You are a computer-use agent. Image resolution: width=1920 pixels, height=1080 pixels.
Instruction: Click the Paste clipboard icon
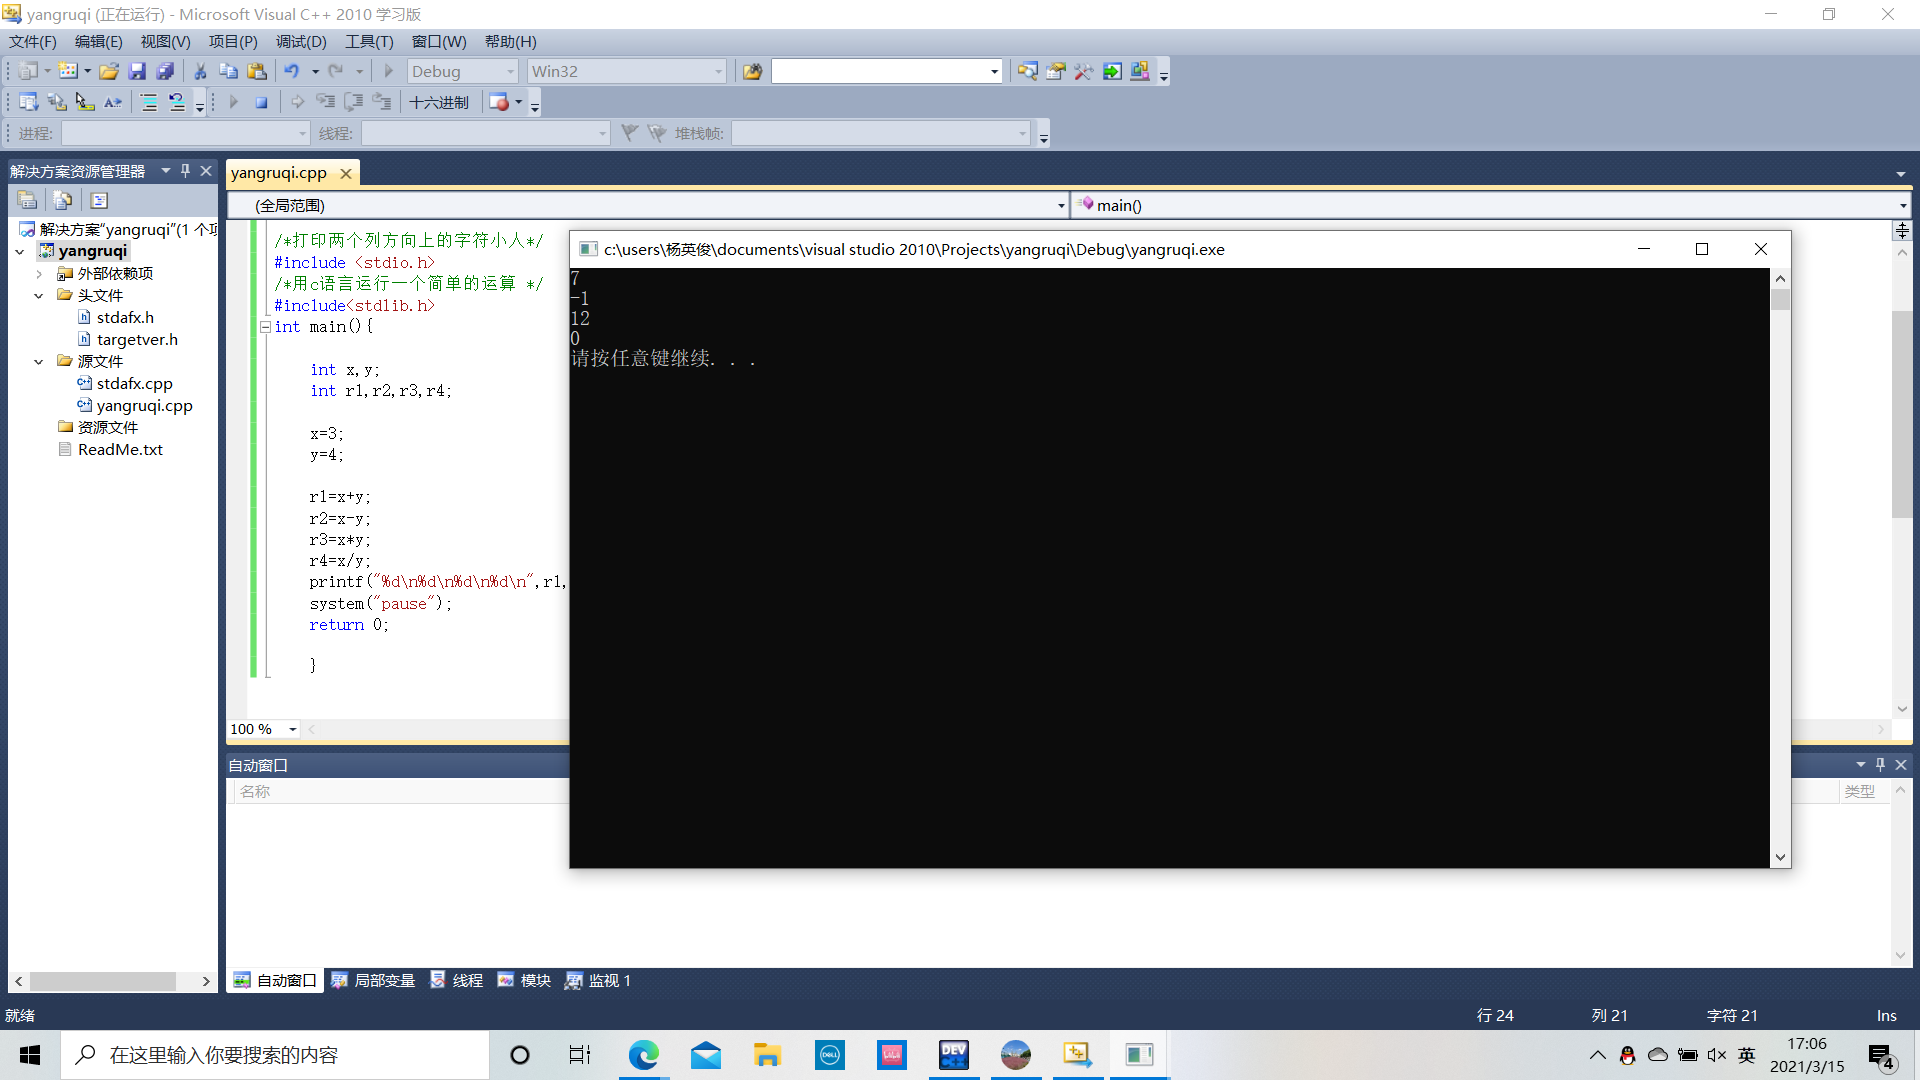click(257, 71)
